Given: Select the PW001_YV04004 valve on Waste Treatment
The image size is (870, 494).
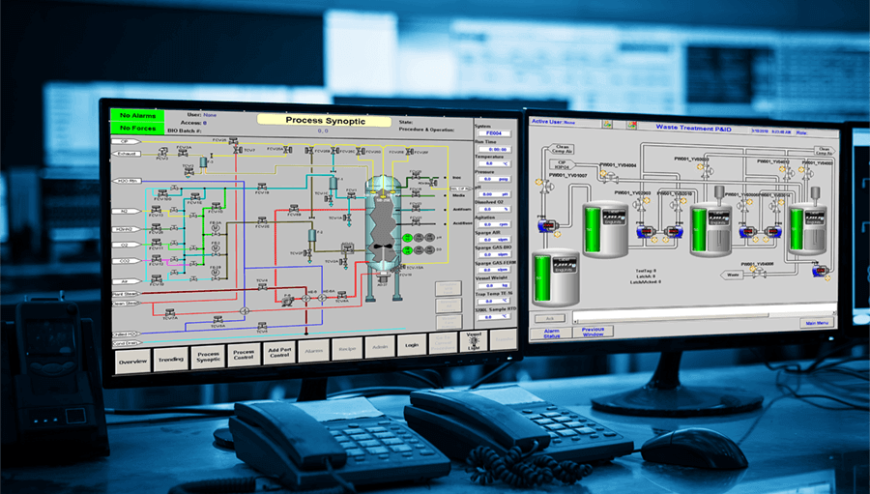Looking at the screenshot, I should click(611, 178).
